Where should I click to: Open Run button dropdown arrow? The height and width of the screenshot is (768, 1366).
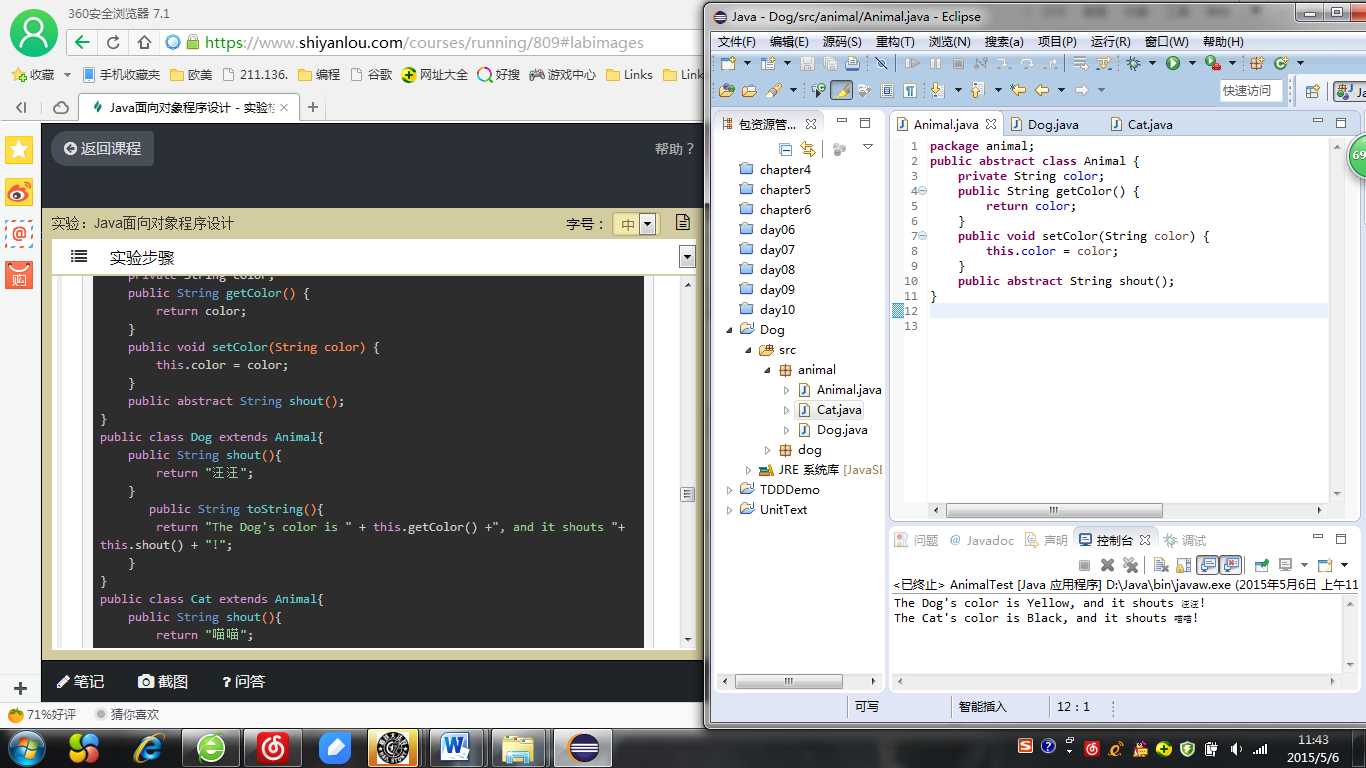1192,63
